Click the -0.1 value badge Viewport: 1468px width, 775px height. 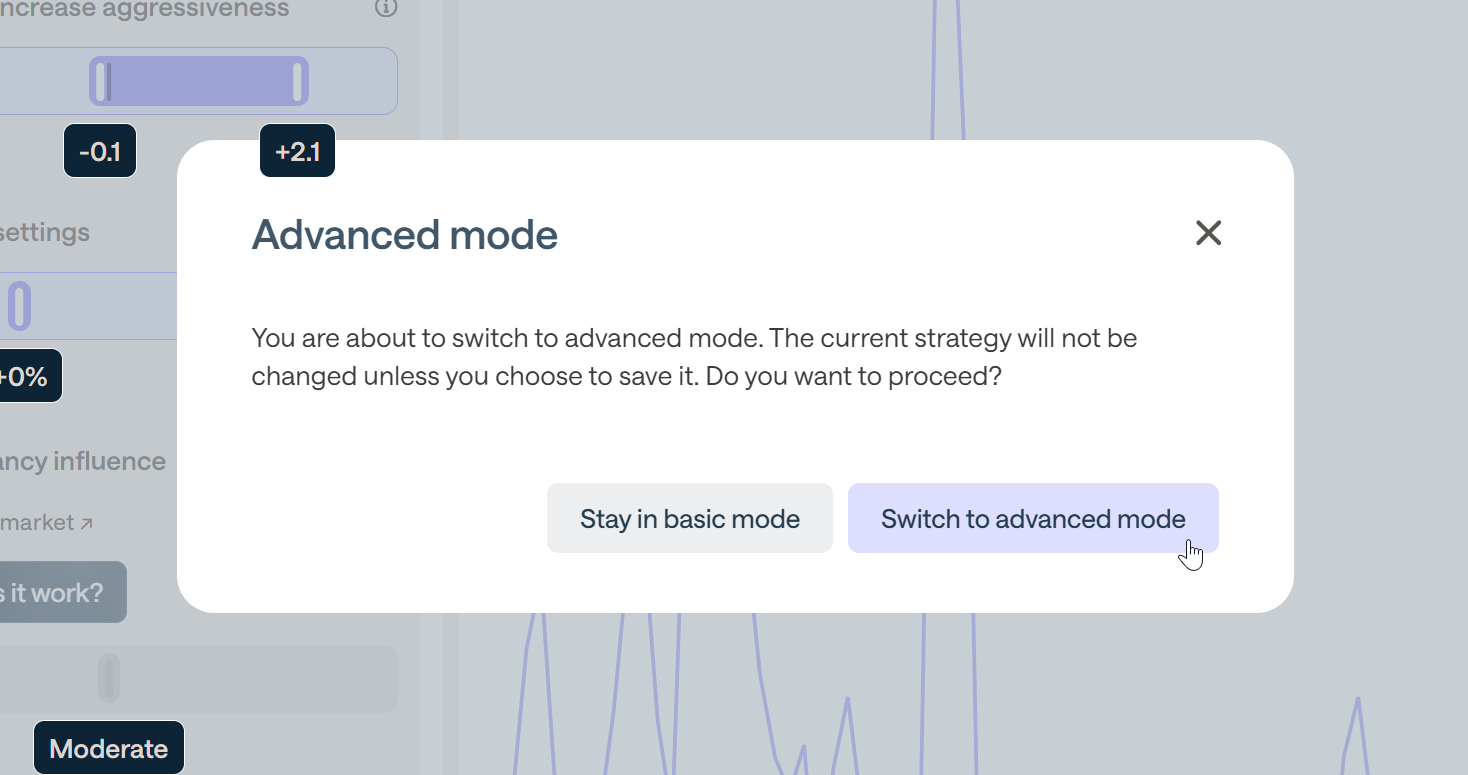[x=100, y=152]
